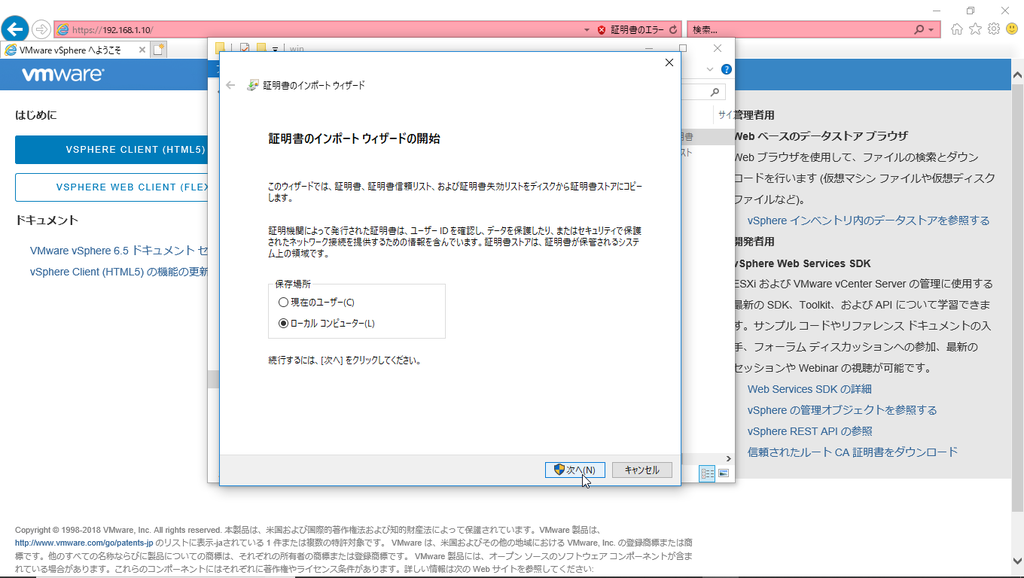The width and height of the screenshot is (1024, 578).
Task: Click the certificate error shield icon
Action: [602, 28]
